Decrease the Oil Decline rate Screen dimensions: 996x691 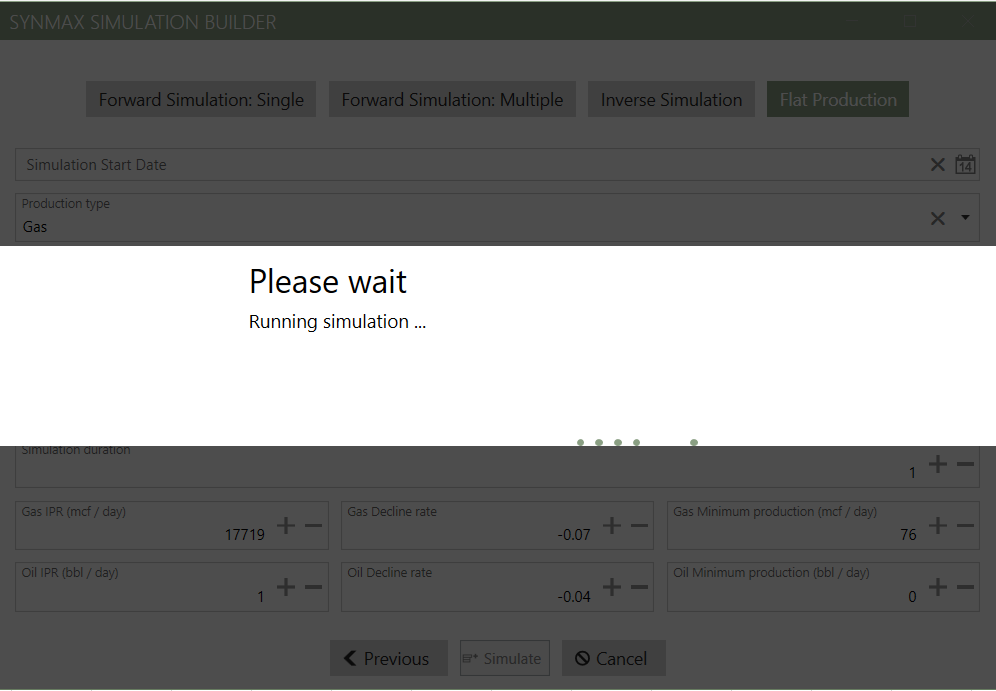[639, 588]
